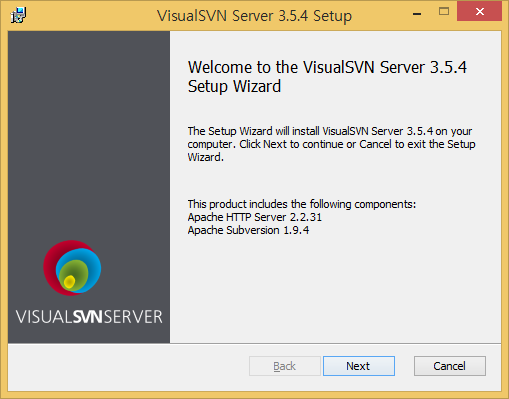Click the 'Welcome to the VisualSVN Server 3.5.4' heading
This screenshot has height=399, width=509.
pos(327,77)
